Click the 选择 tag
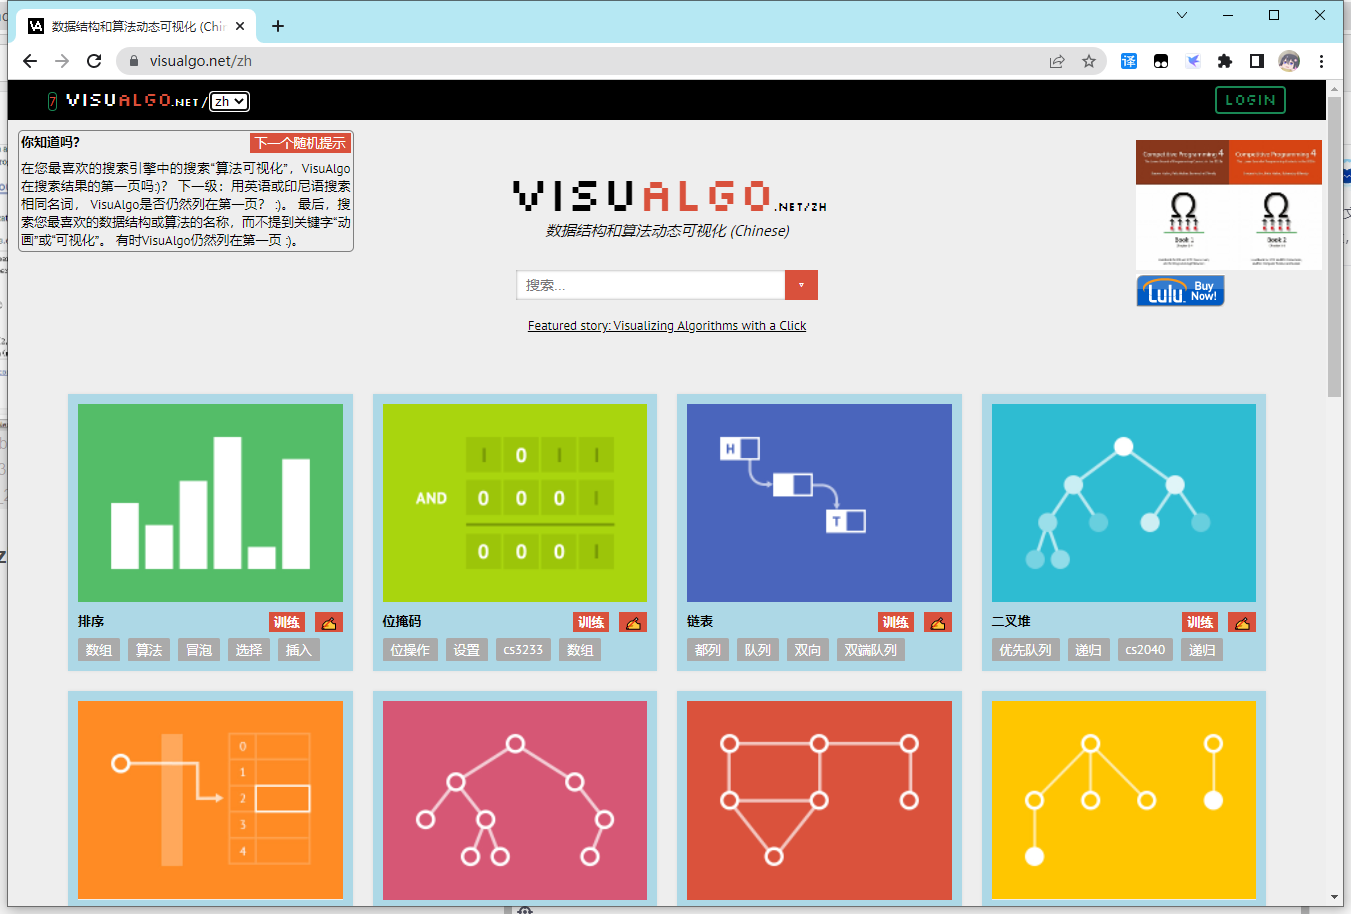The image size is (1351, 914). tap(249, 650)
